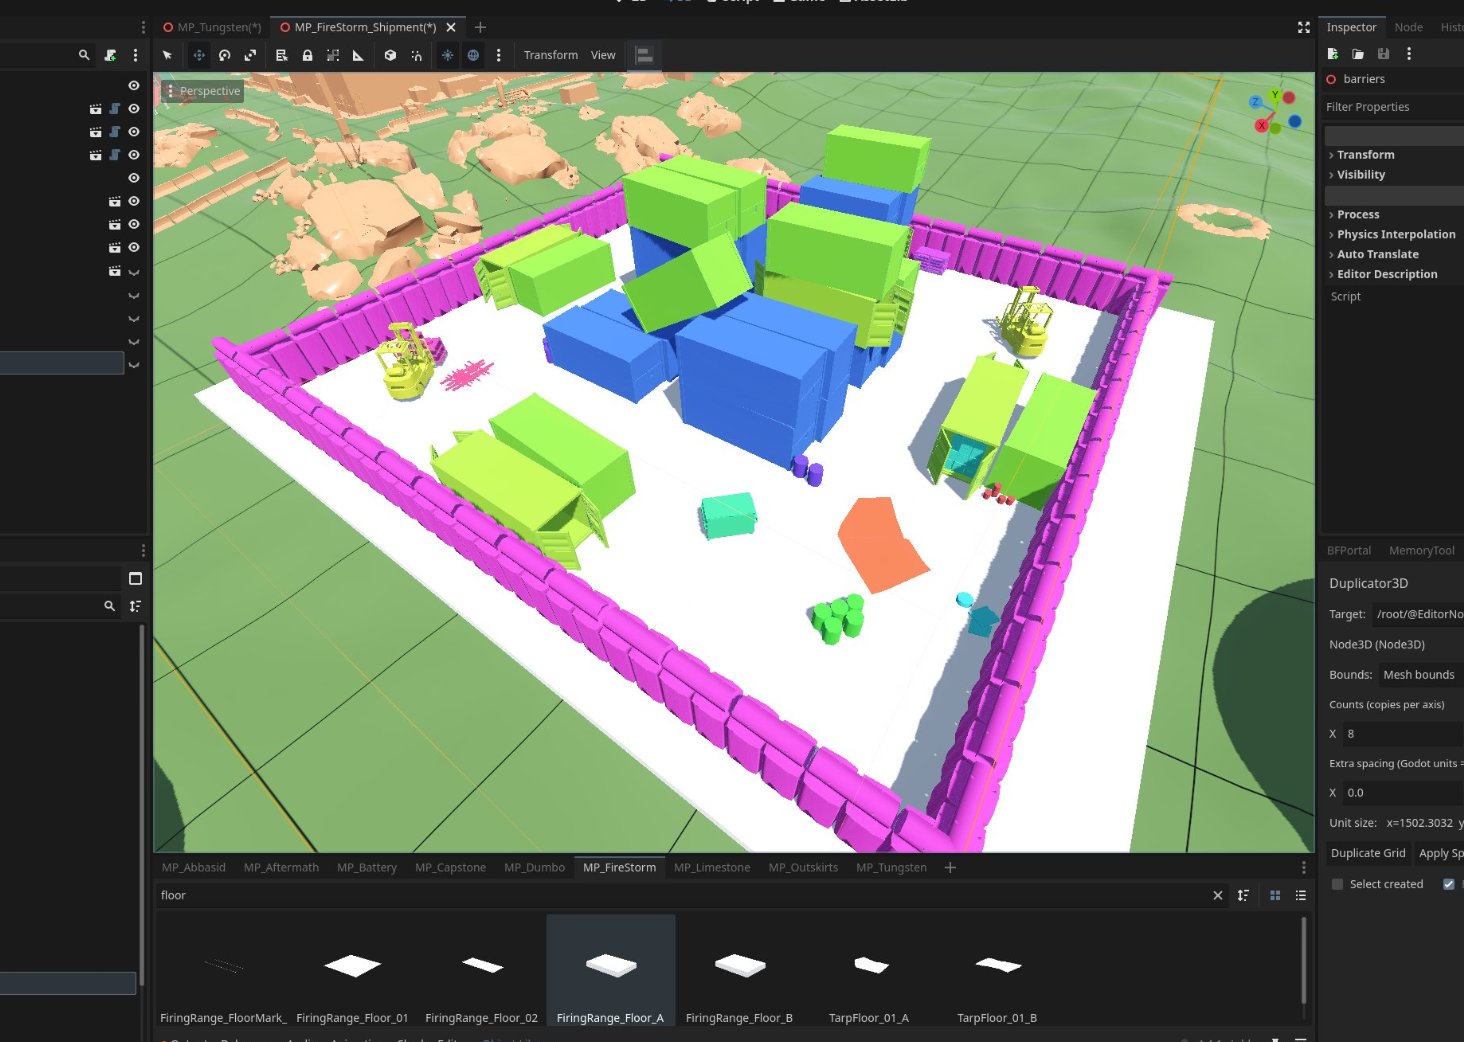Click the Z axis on view gizmo
This screenshot has height=1042, width=1464.
coord(1255,102)
